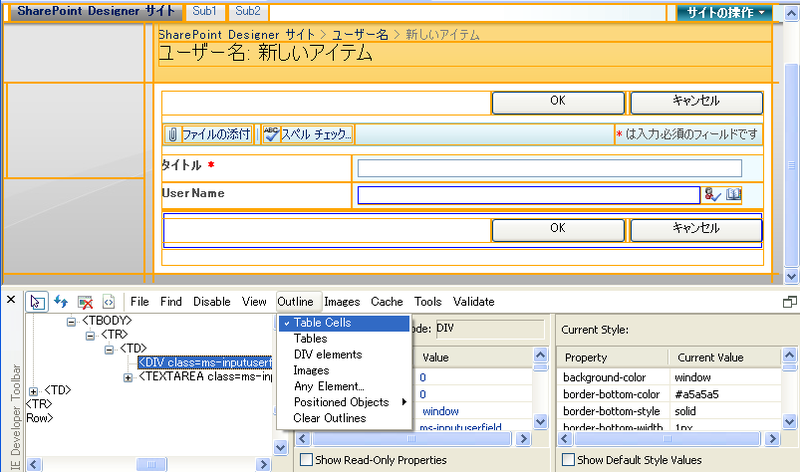800x472 pixels.
Task: Click the #a5a5a5 border color value
Action: pyautogui.click(x=696, y=394)
